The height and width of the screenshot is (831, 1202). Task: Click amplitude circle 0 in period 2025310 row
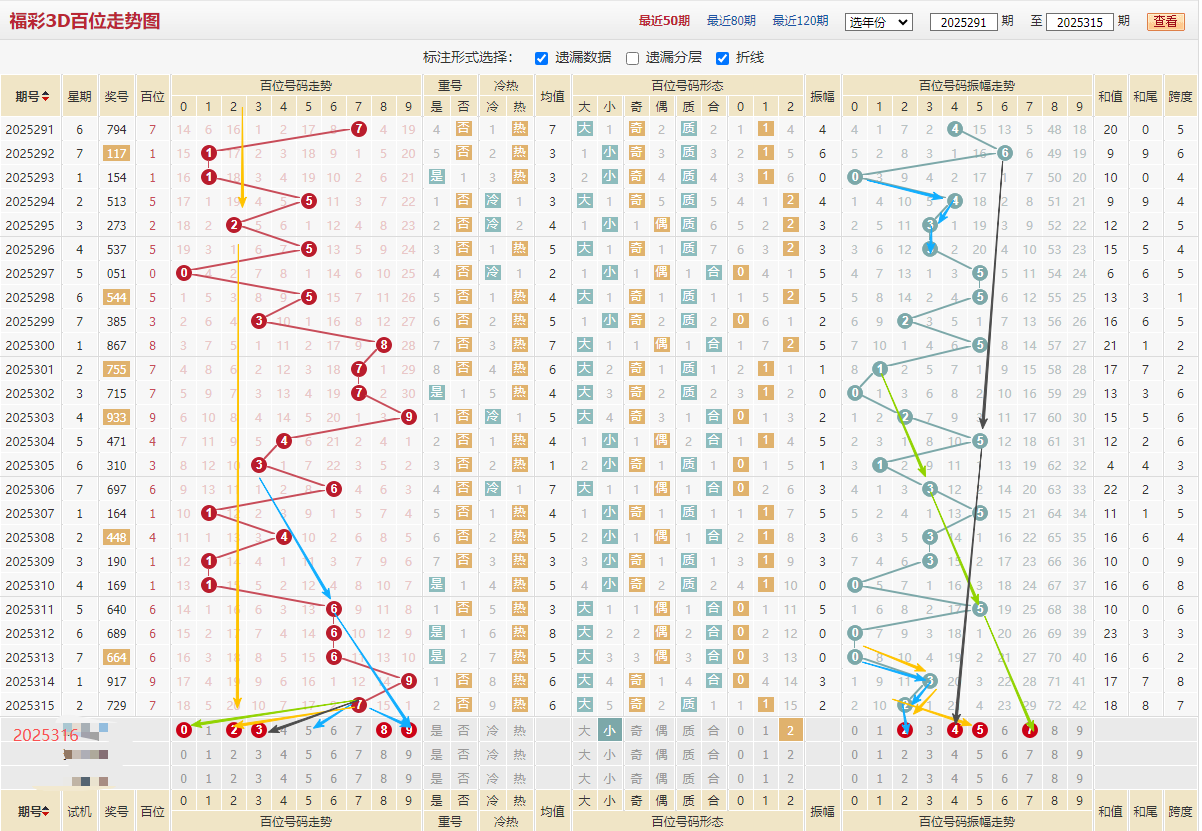855,585
